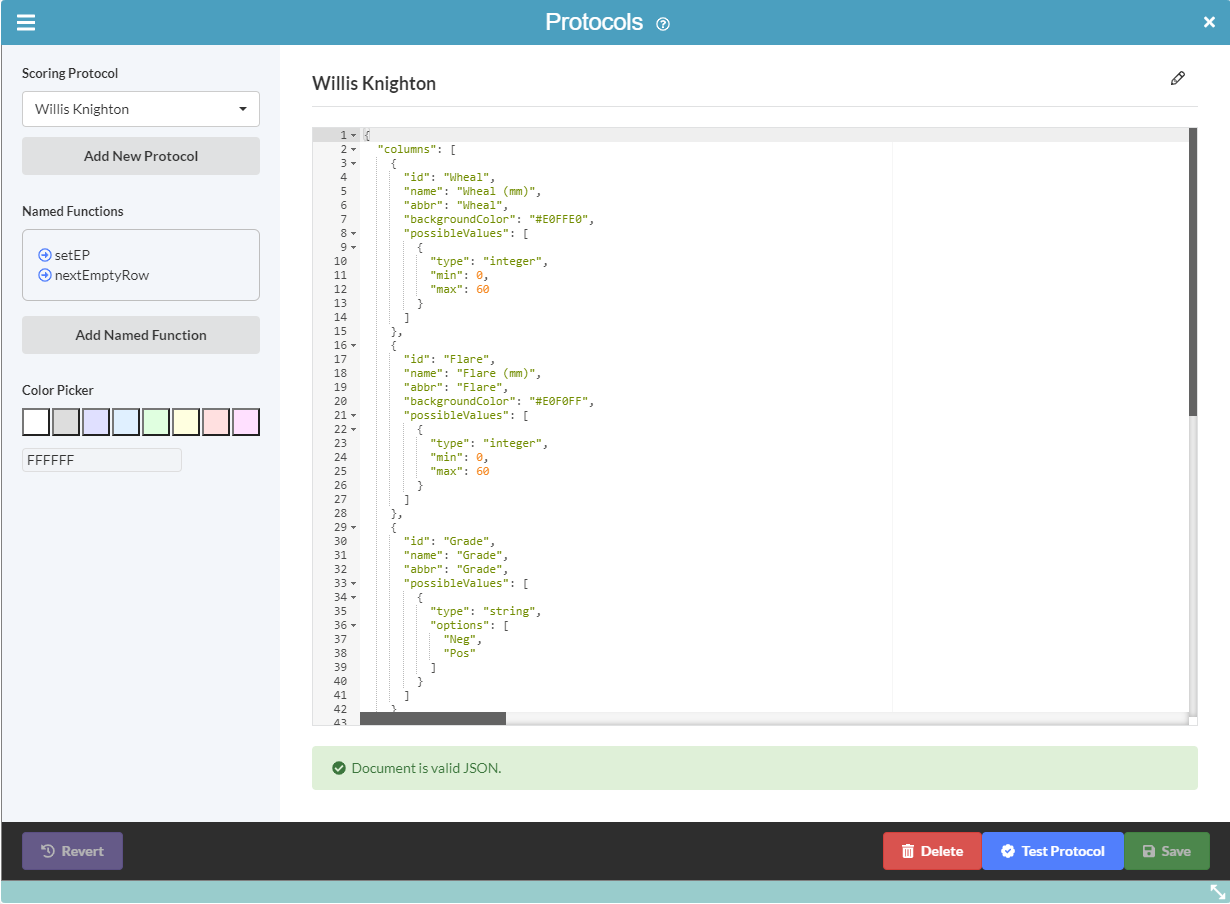Open the setEP function arrow icon
The height and width of the screenshot is (904, 1230).
click(44, 255)
